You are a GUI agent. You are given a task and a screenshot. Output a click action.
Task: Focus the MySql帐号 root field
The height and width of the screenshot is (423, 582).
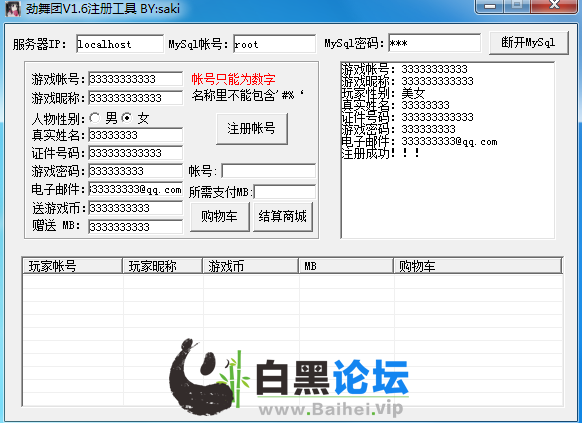coord(275,44)
